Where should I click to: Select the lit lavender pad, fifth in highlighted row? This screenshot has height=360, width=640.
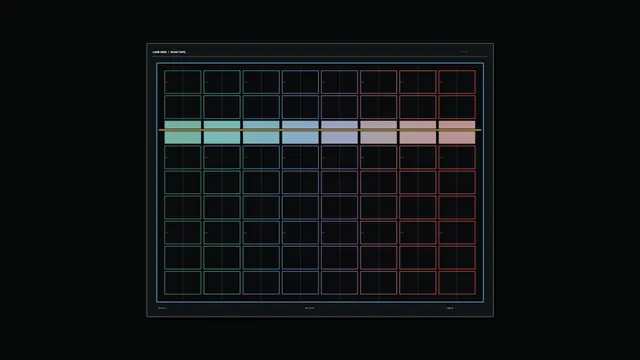pyautogui.click(x=340, y=132)
